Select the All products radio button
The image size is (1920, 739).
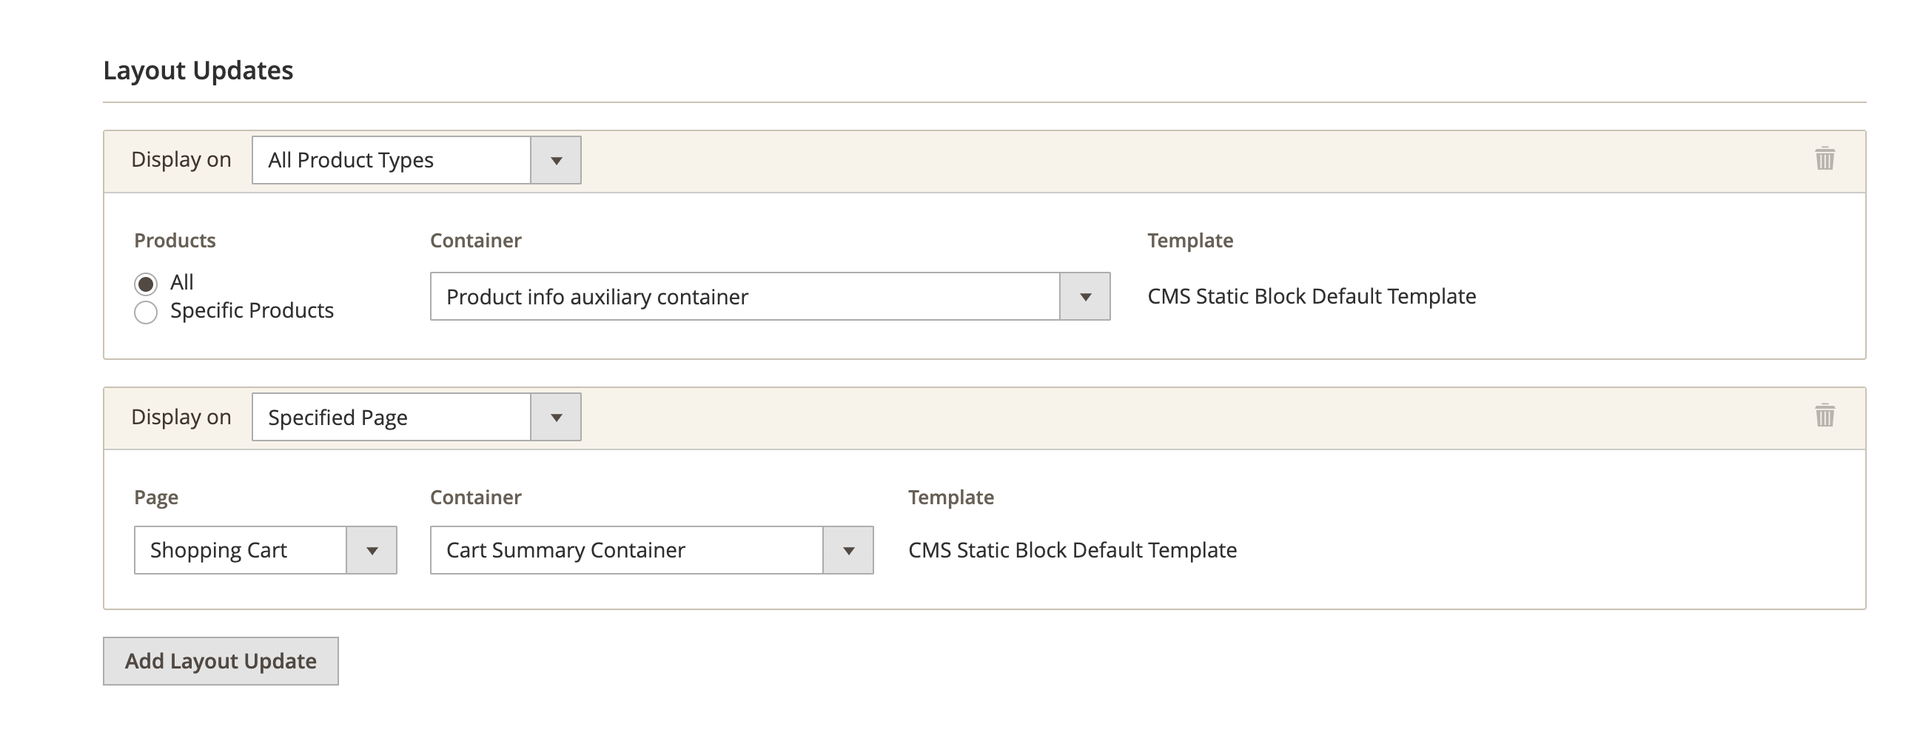146,284
